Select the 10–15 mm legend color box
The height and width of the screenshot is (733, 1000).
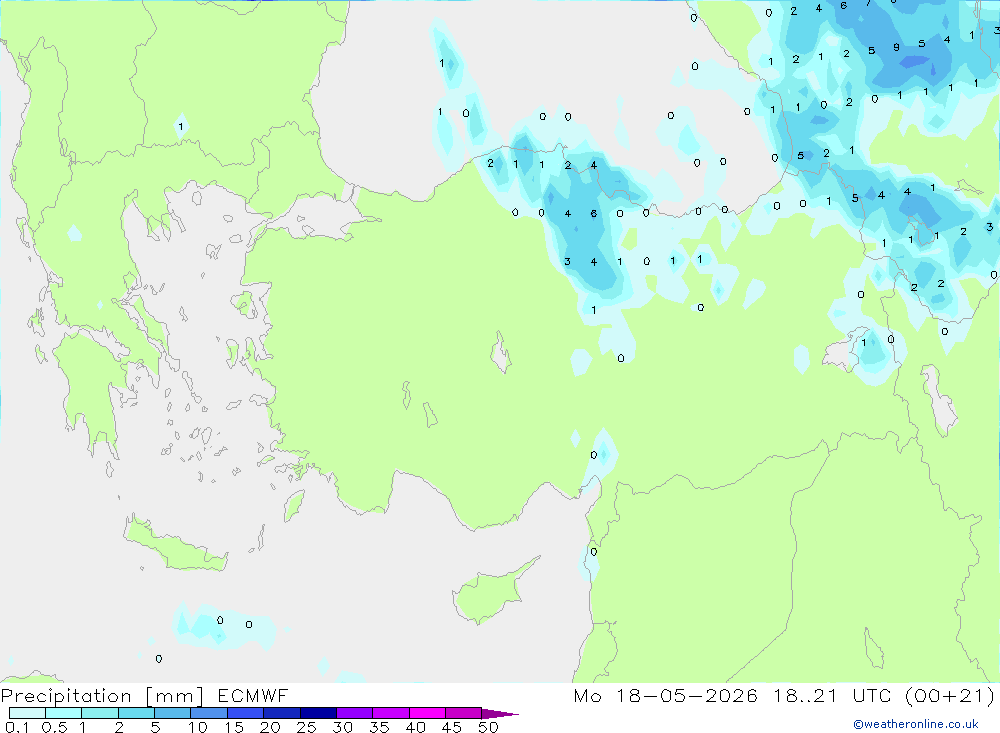point(209,713)
